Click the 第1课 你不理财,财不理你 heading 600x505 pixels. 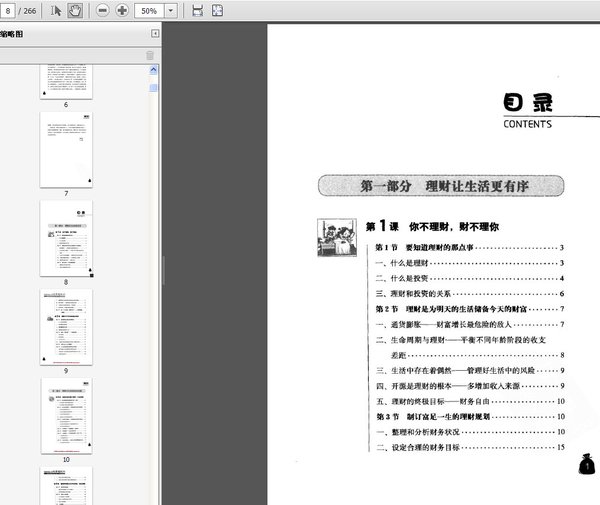pyautogui.click(x=432, y=226)
